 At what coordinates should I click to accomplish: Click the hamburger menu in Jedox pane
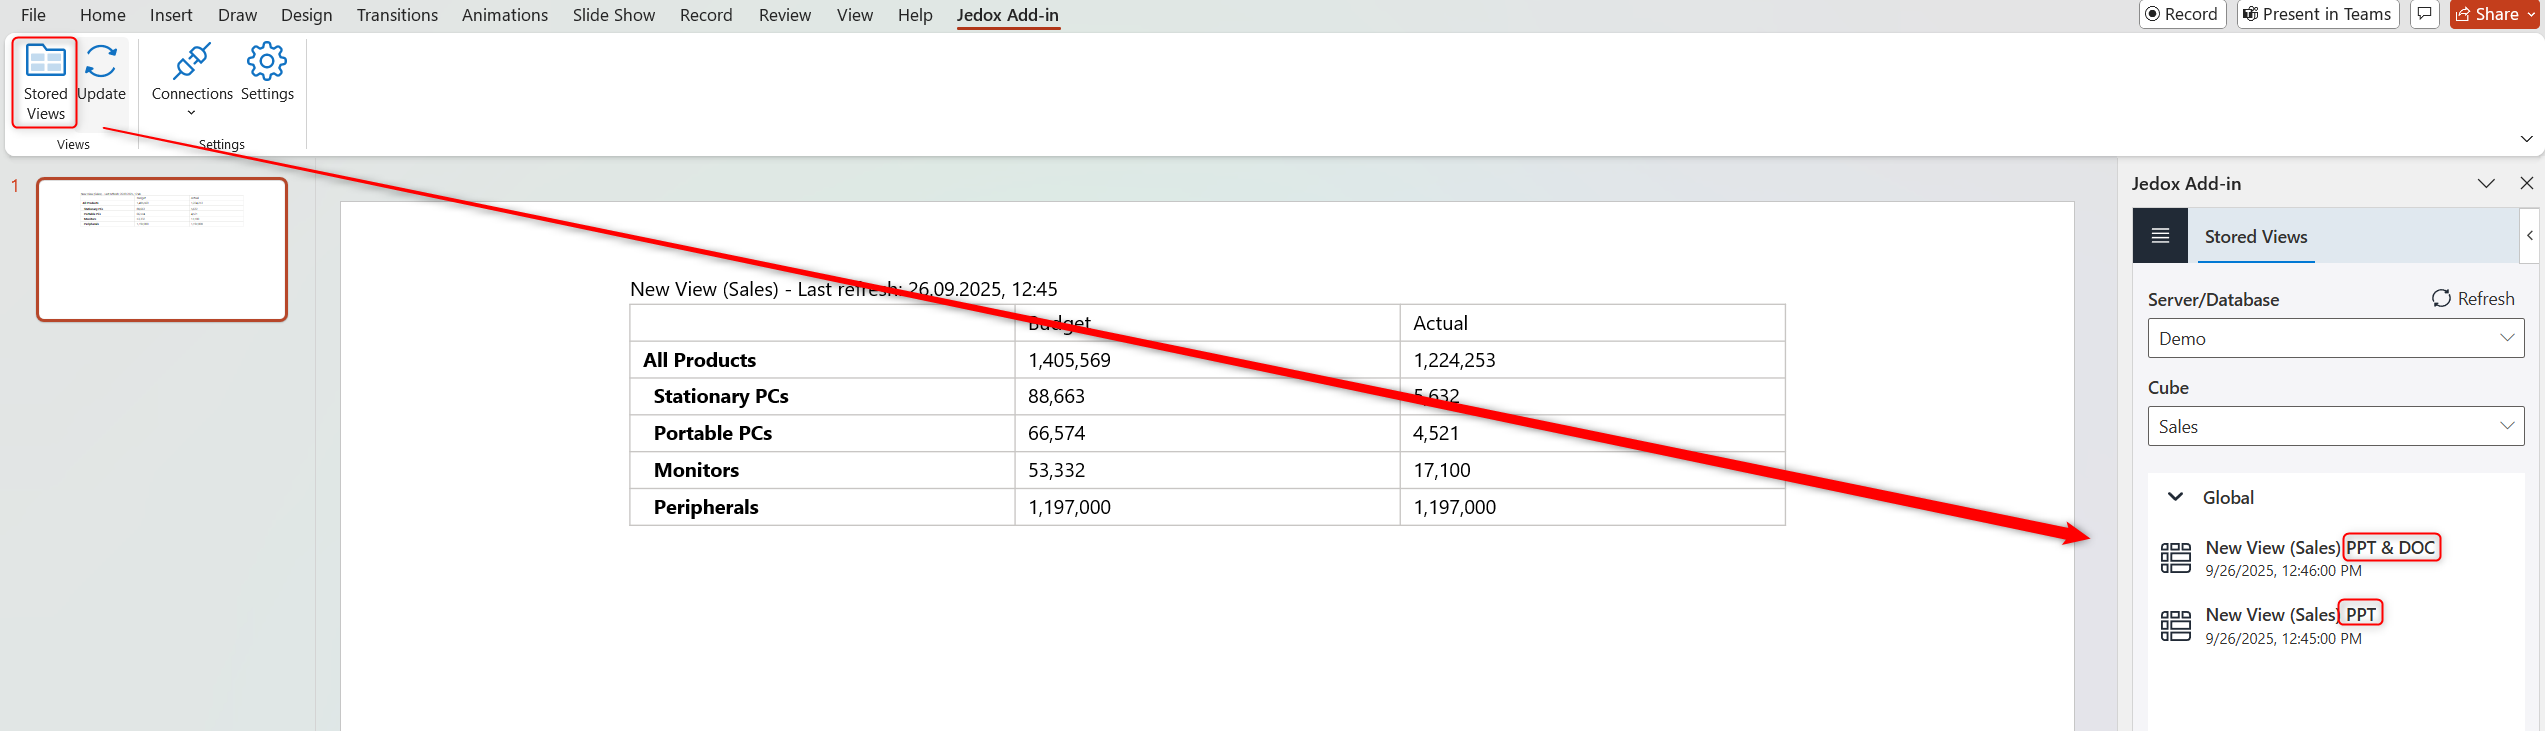point(2160,236)
